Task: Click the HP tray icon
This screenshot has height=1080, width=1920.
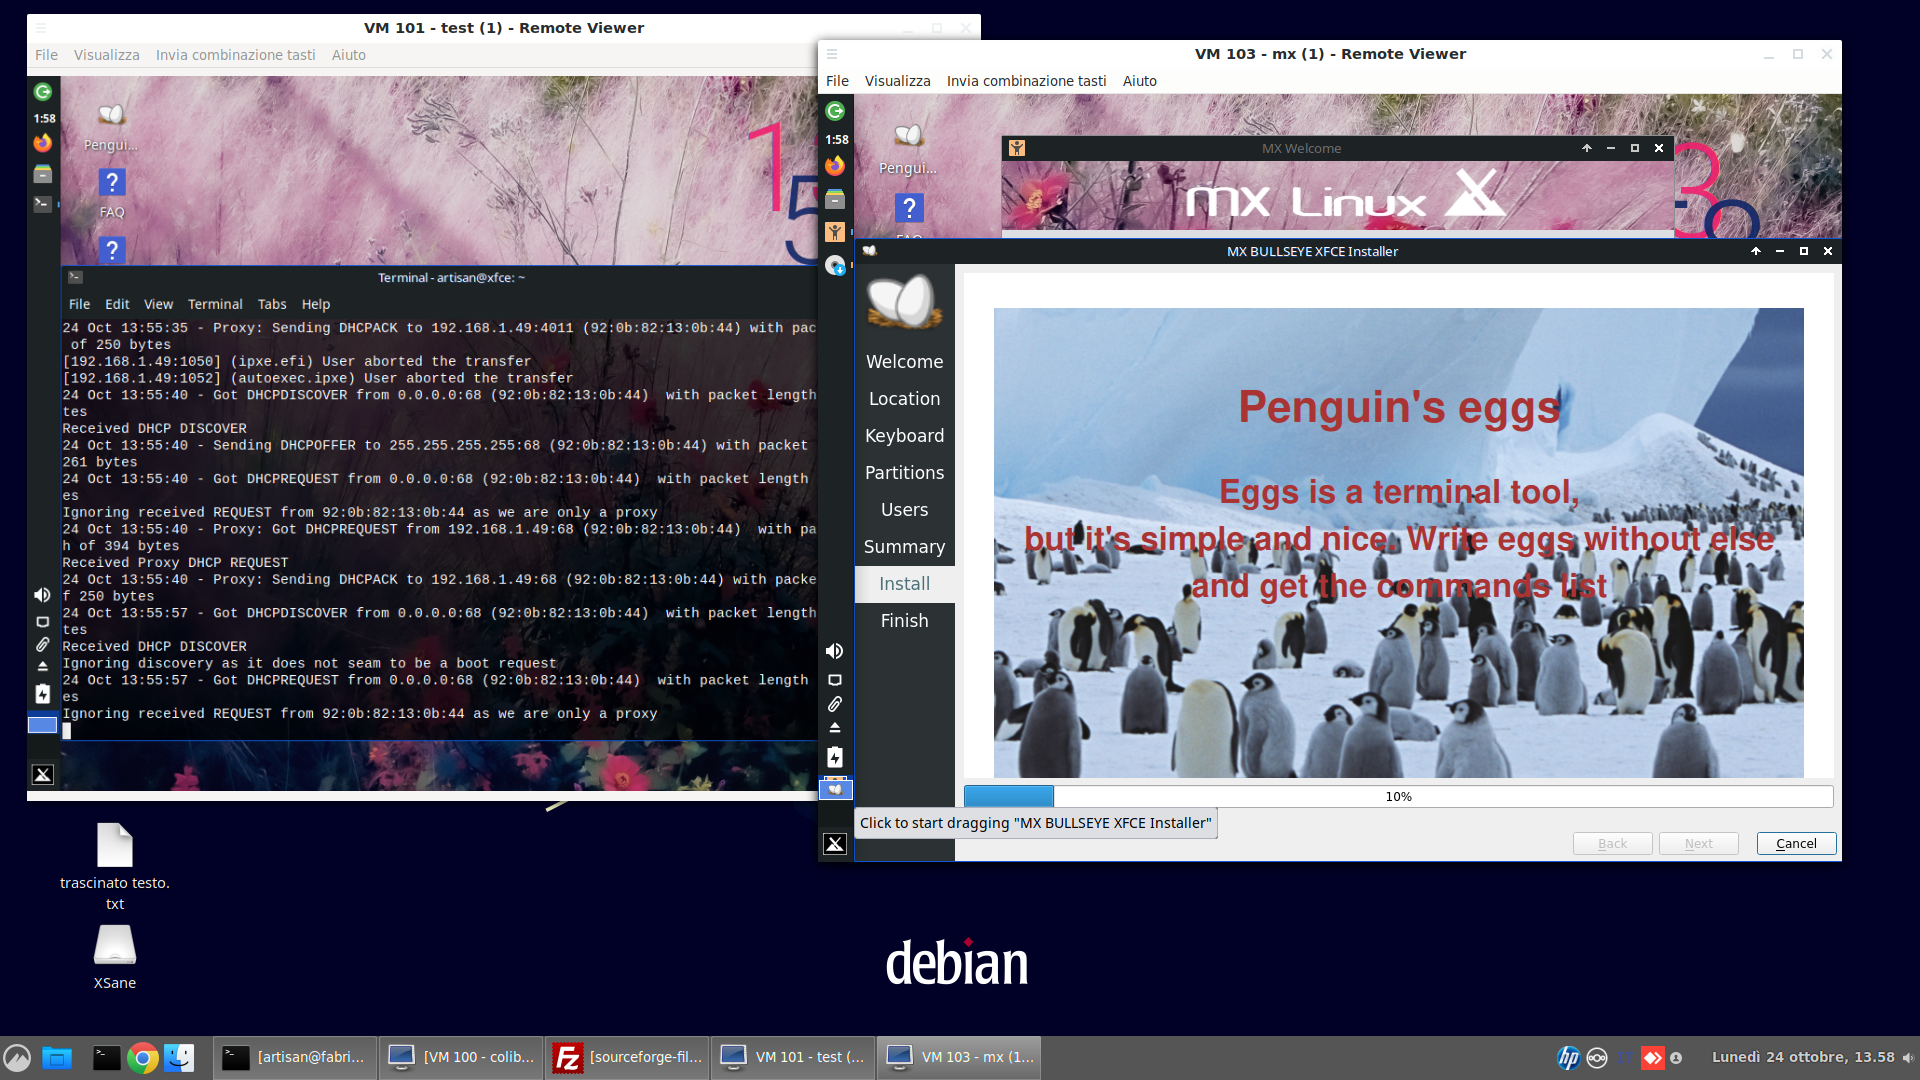Action: click(x=1568, y=1057)
